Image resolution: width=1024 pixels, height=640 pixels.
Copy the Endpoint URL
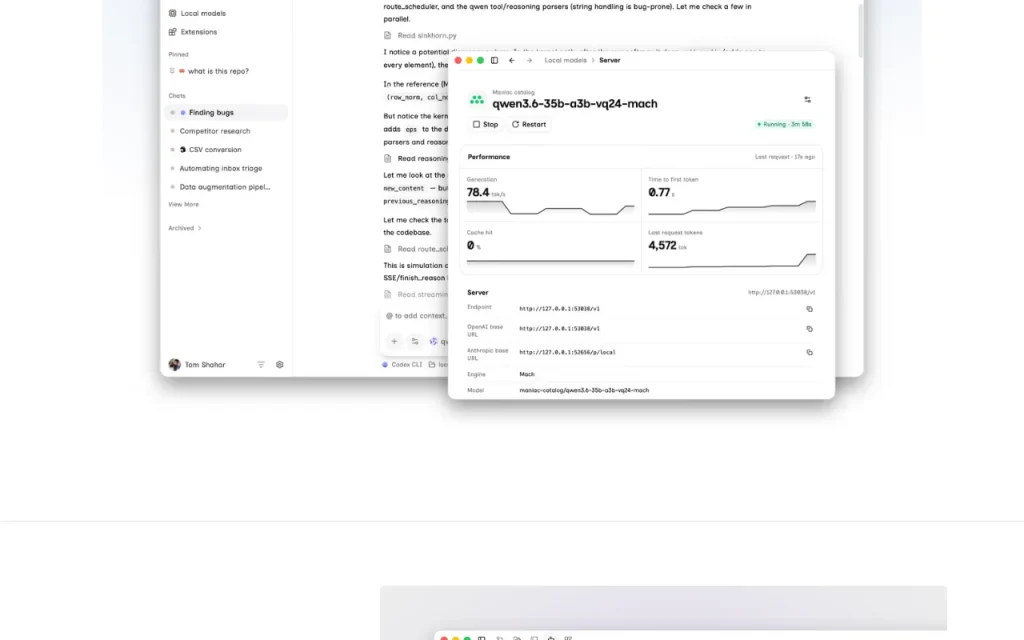[809, 309]
